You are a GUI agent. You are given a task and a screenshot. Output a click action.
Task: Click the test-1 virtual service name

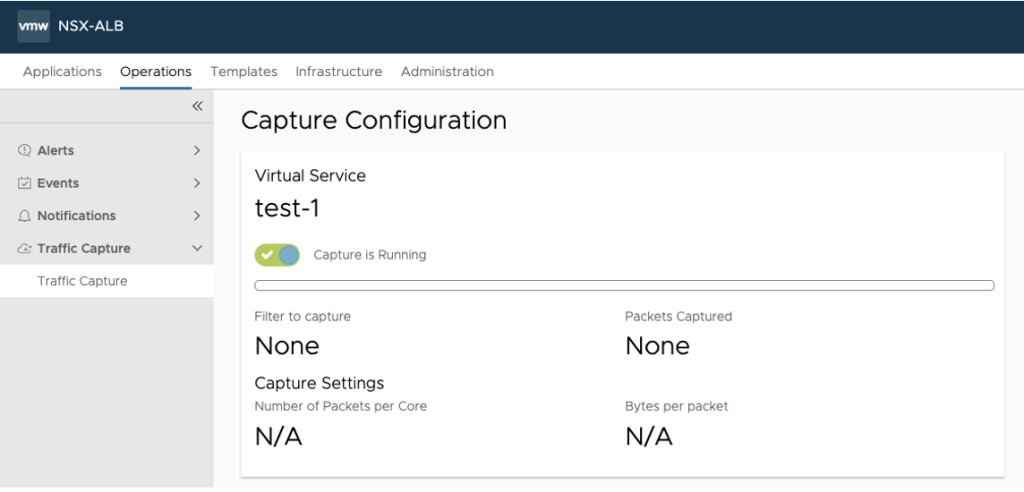tap(287, 208)
